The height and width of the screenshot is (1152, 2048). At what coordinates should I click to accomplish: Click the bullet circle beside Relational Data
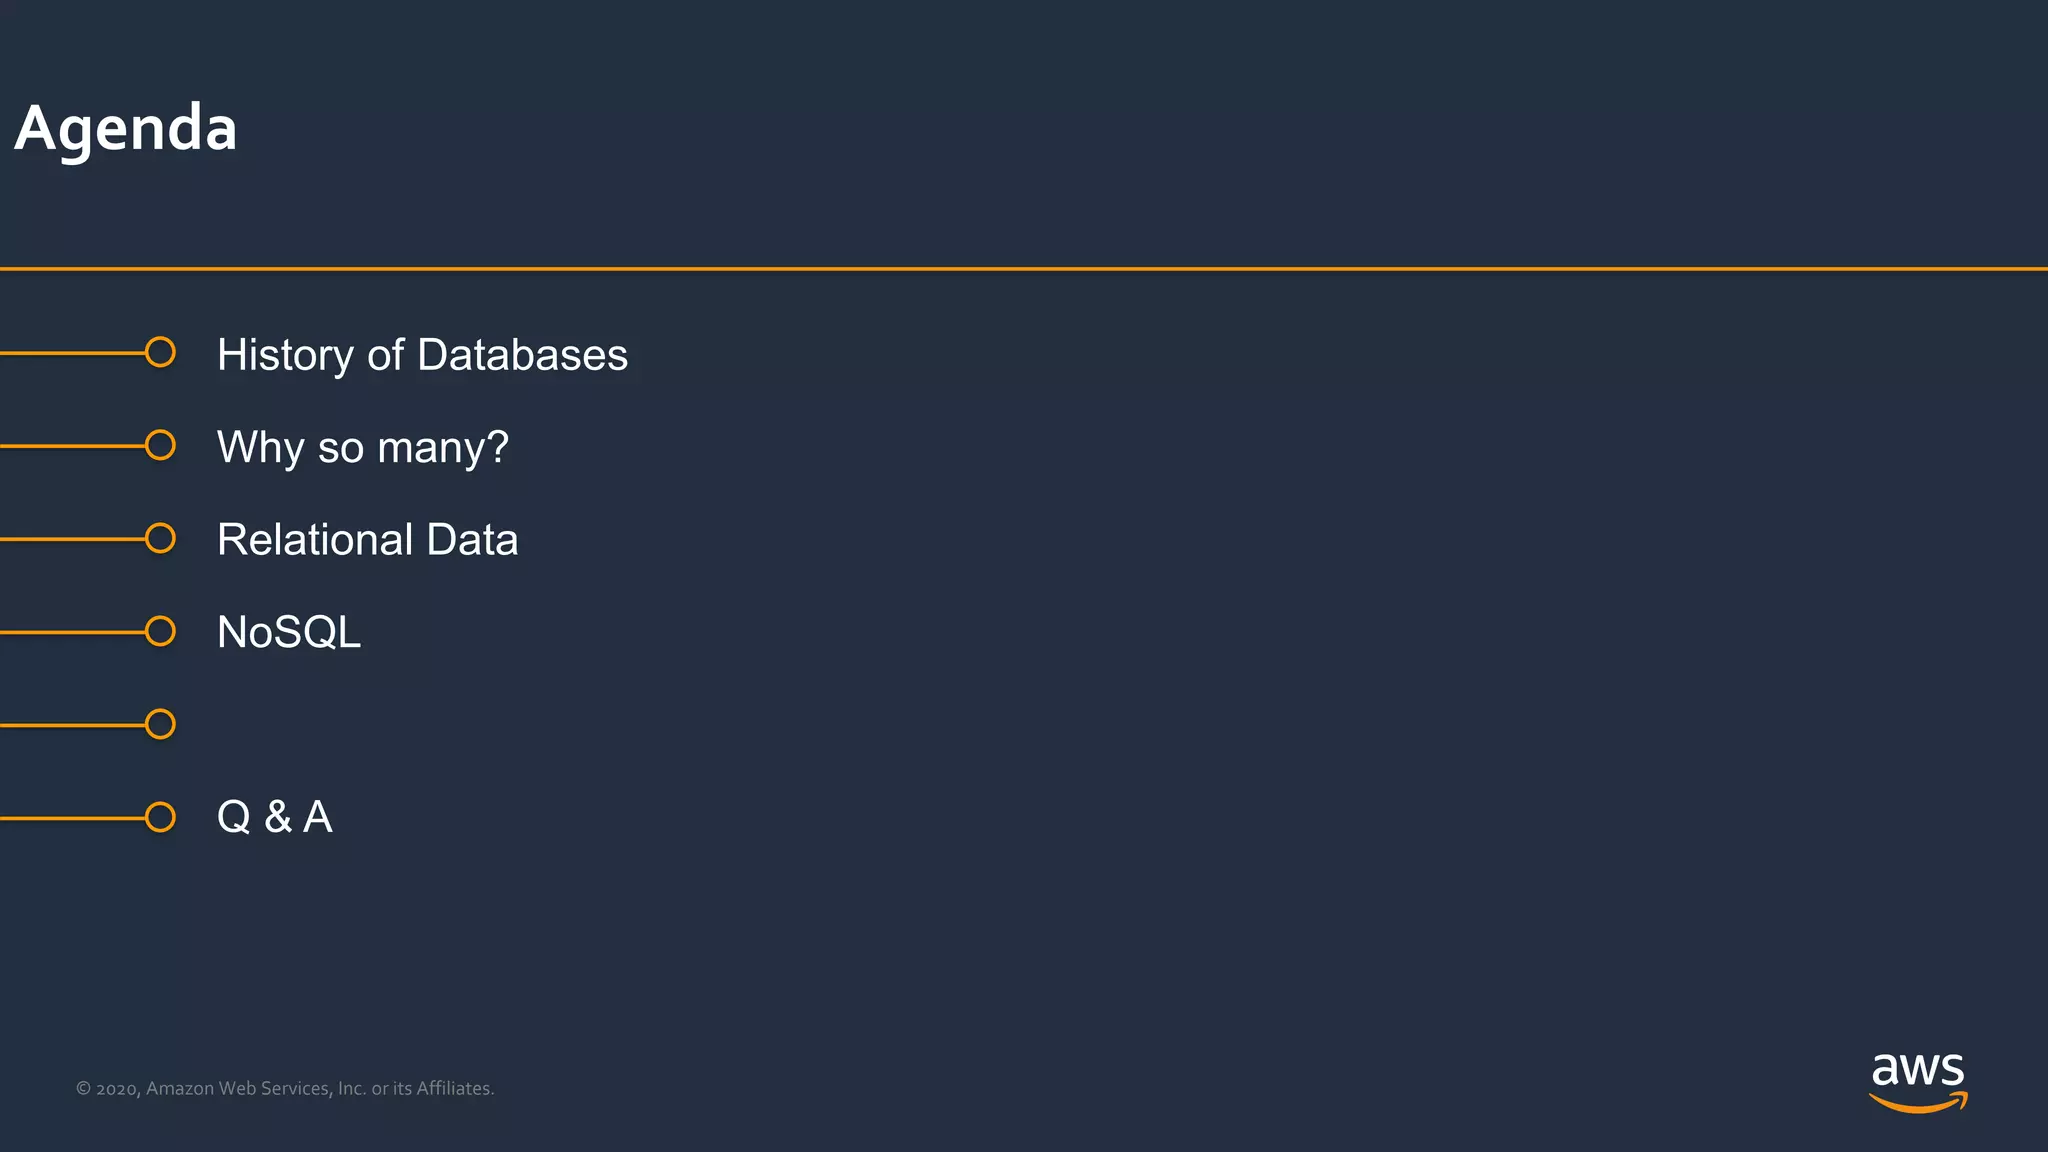[x=160, y=538]
